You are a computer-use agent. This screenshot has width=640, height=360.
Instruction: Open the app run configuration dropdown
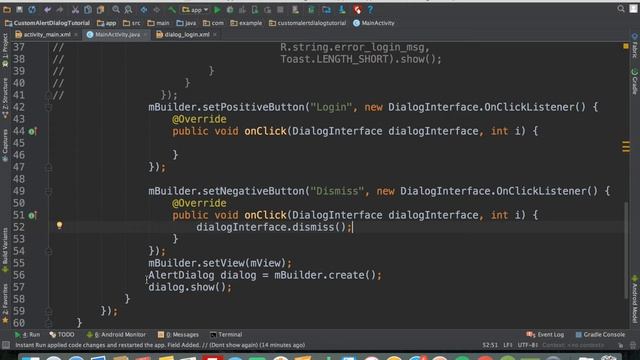click(x=196, y=9)
